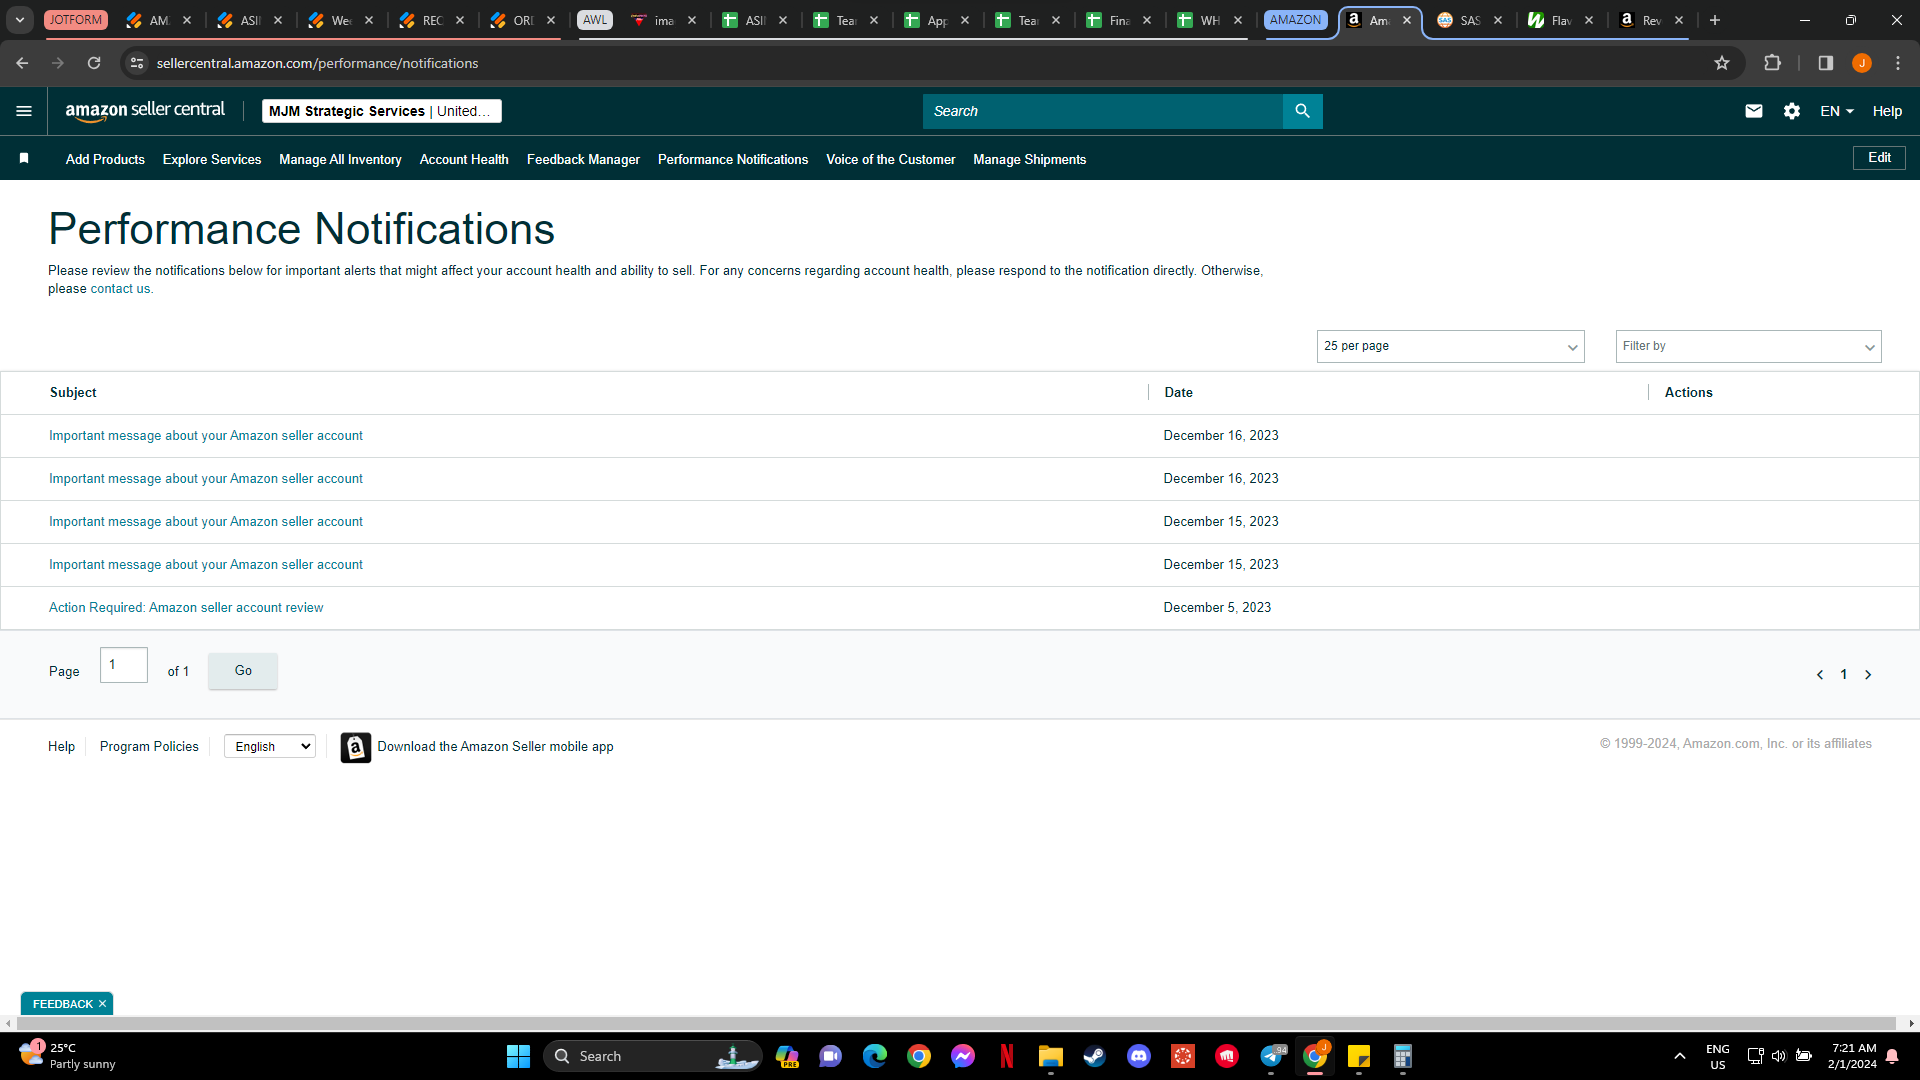Focus the Seller Central search field

(1102, 111)
